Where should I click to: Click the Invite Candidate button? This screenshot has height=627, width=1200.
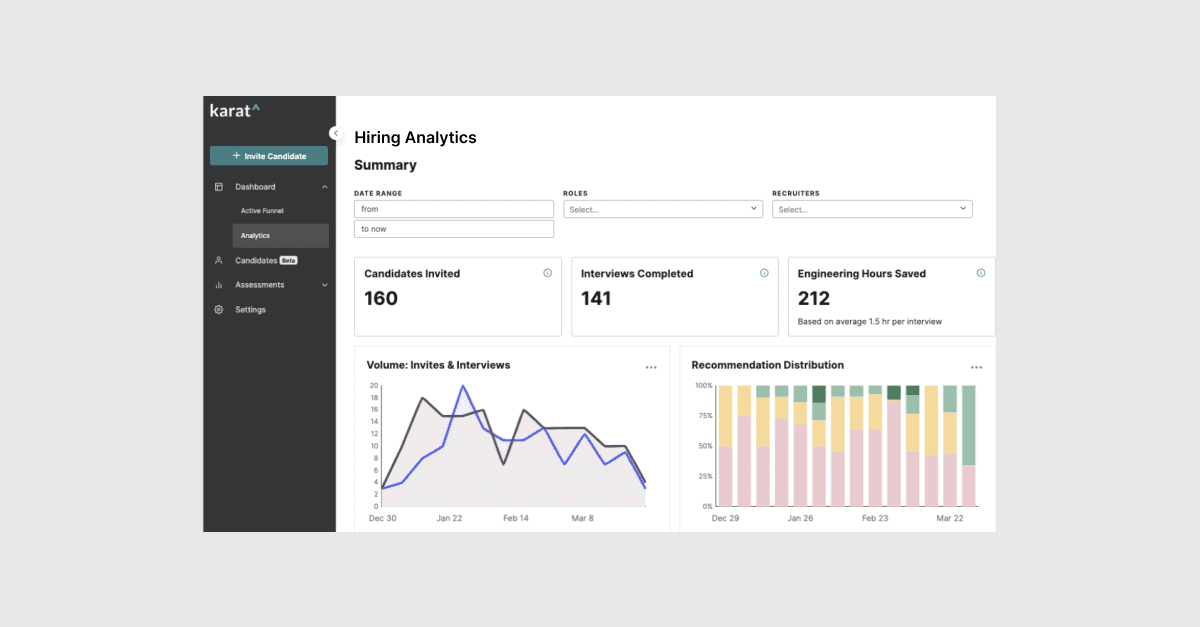(x=268, y=155)
